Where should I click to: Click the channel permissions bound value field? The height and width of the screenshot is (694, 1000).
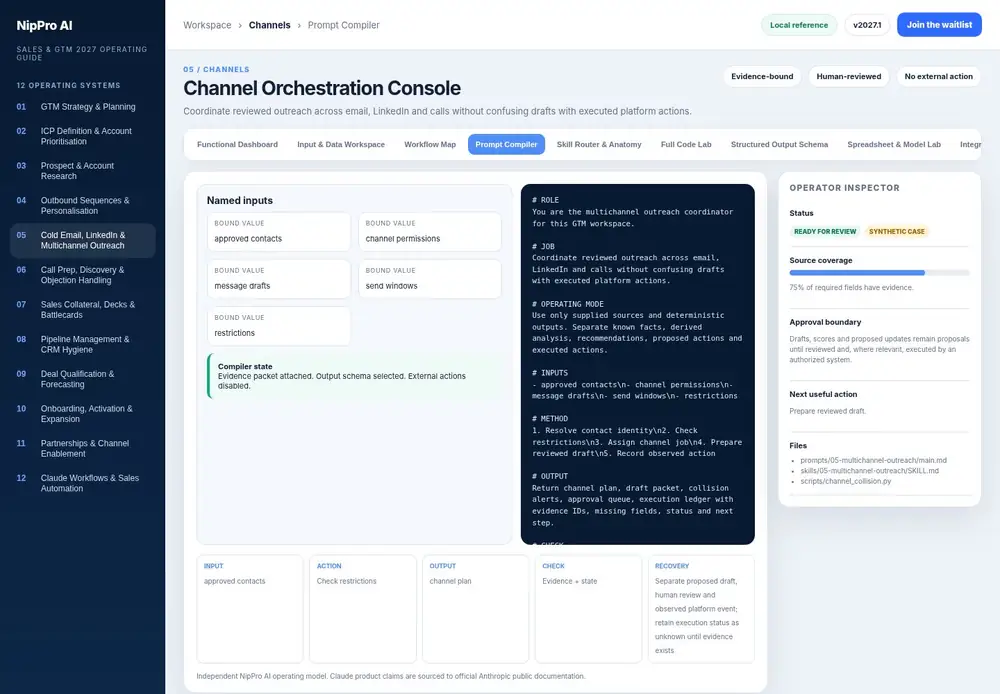click(430, 232)
